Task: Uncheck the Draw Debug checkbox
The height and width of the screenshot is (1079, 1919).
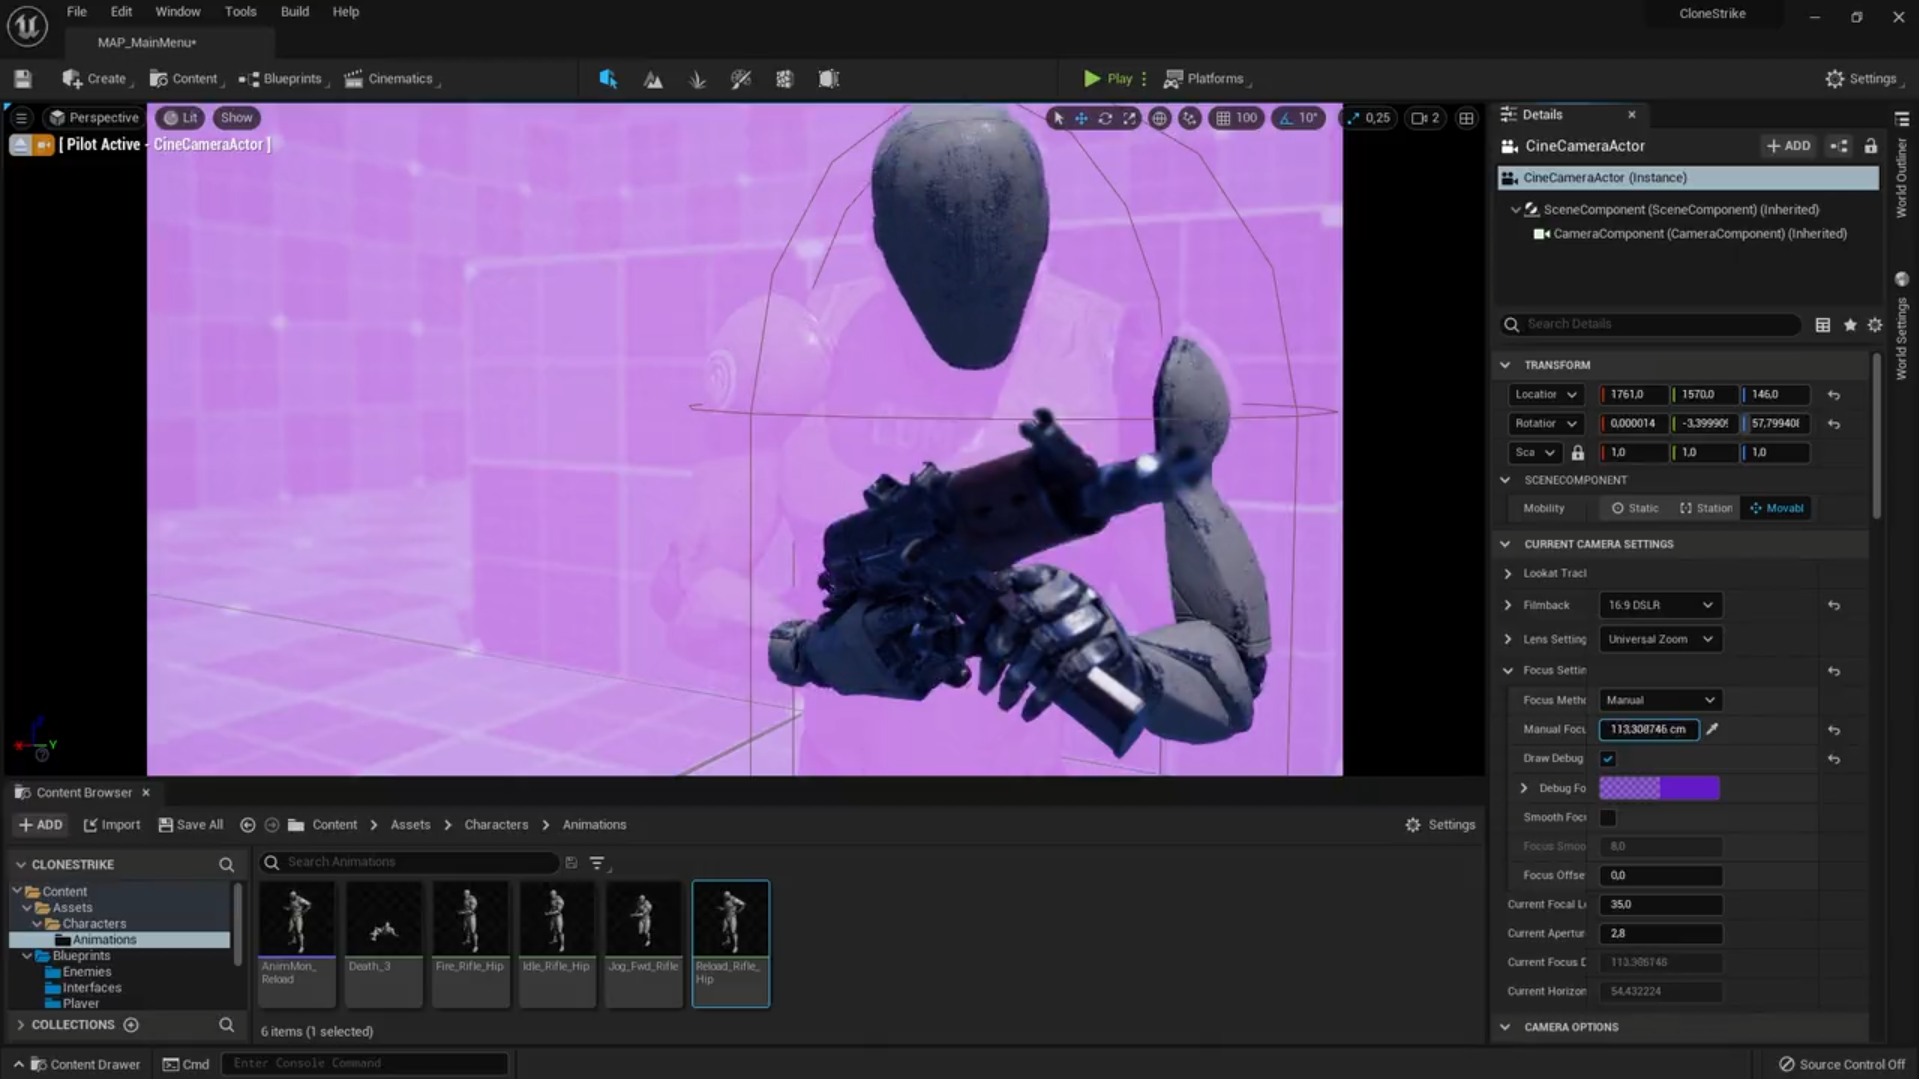Action: point(1608,759)
